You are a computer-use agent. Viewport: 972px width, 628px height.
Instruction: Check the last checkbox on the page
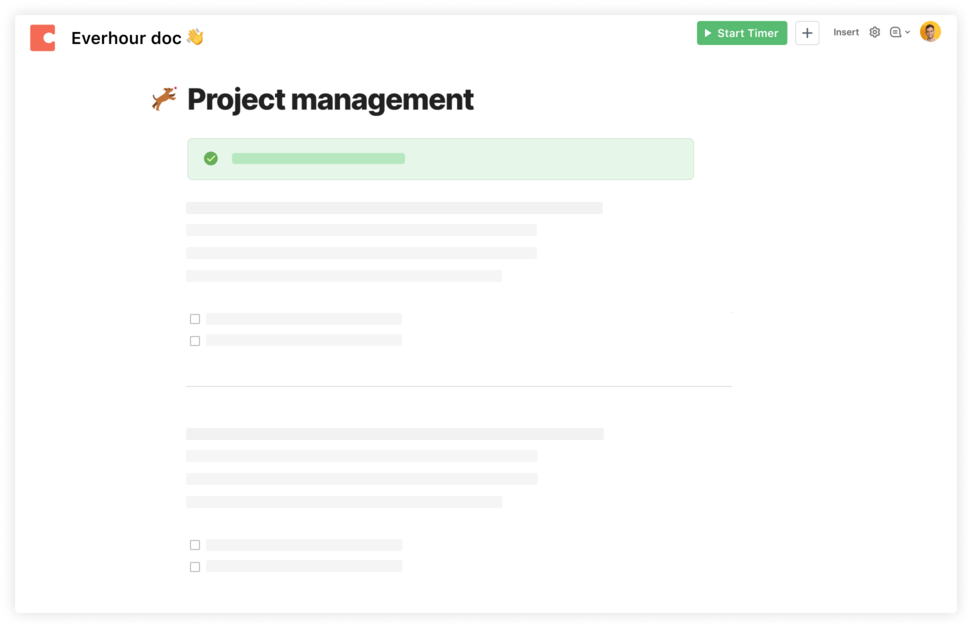coord(195,566)
